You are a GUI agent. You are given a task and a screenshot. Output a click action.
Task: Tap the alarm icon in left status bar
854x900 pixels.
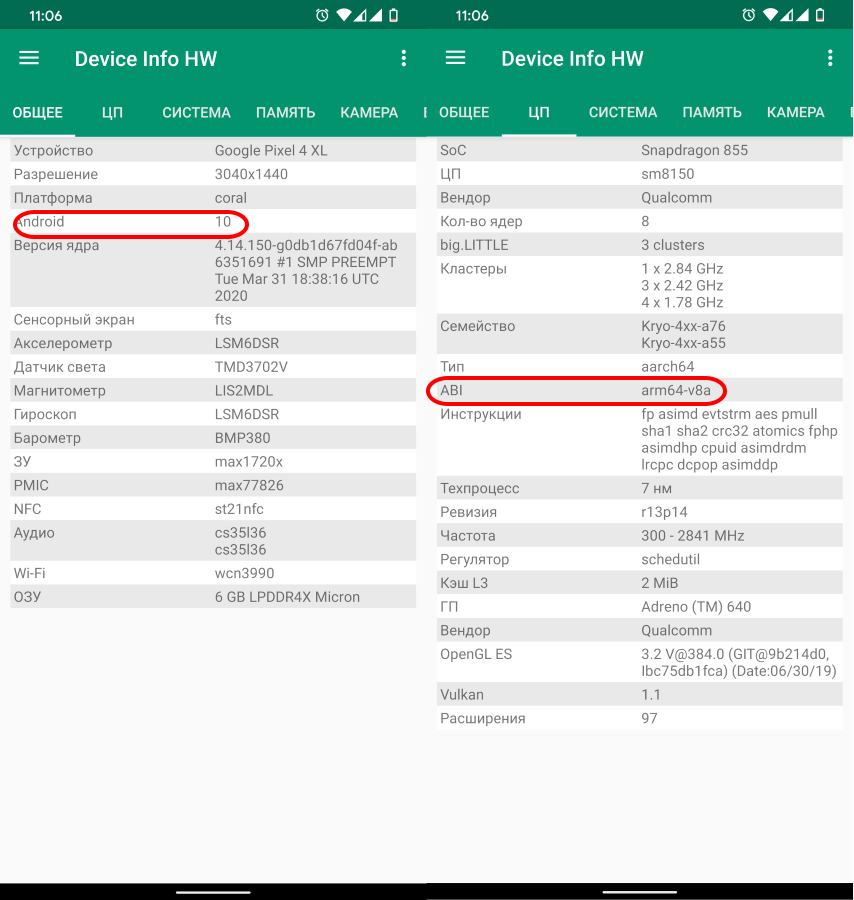pyautogui.click(x=322, y=15)
